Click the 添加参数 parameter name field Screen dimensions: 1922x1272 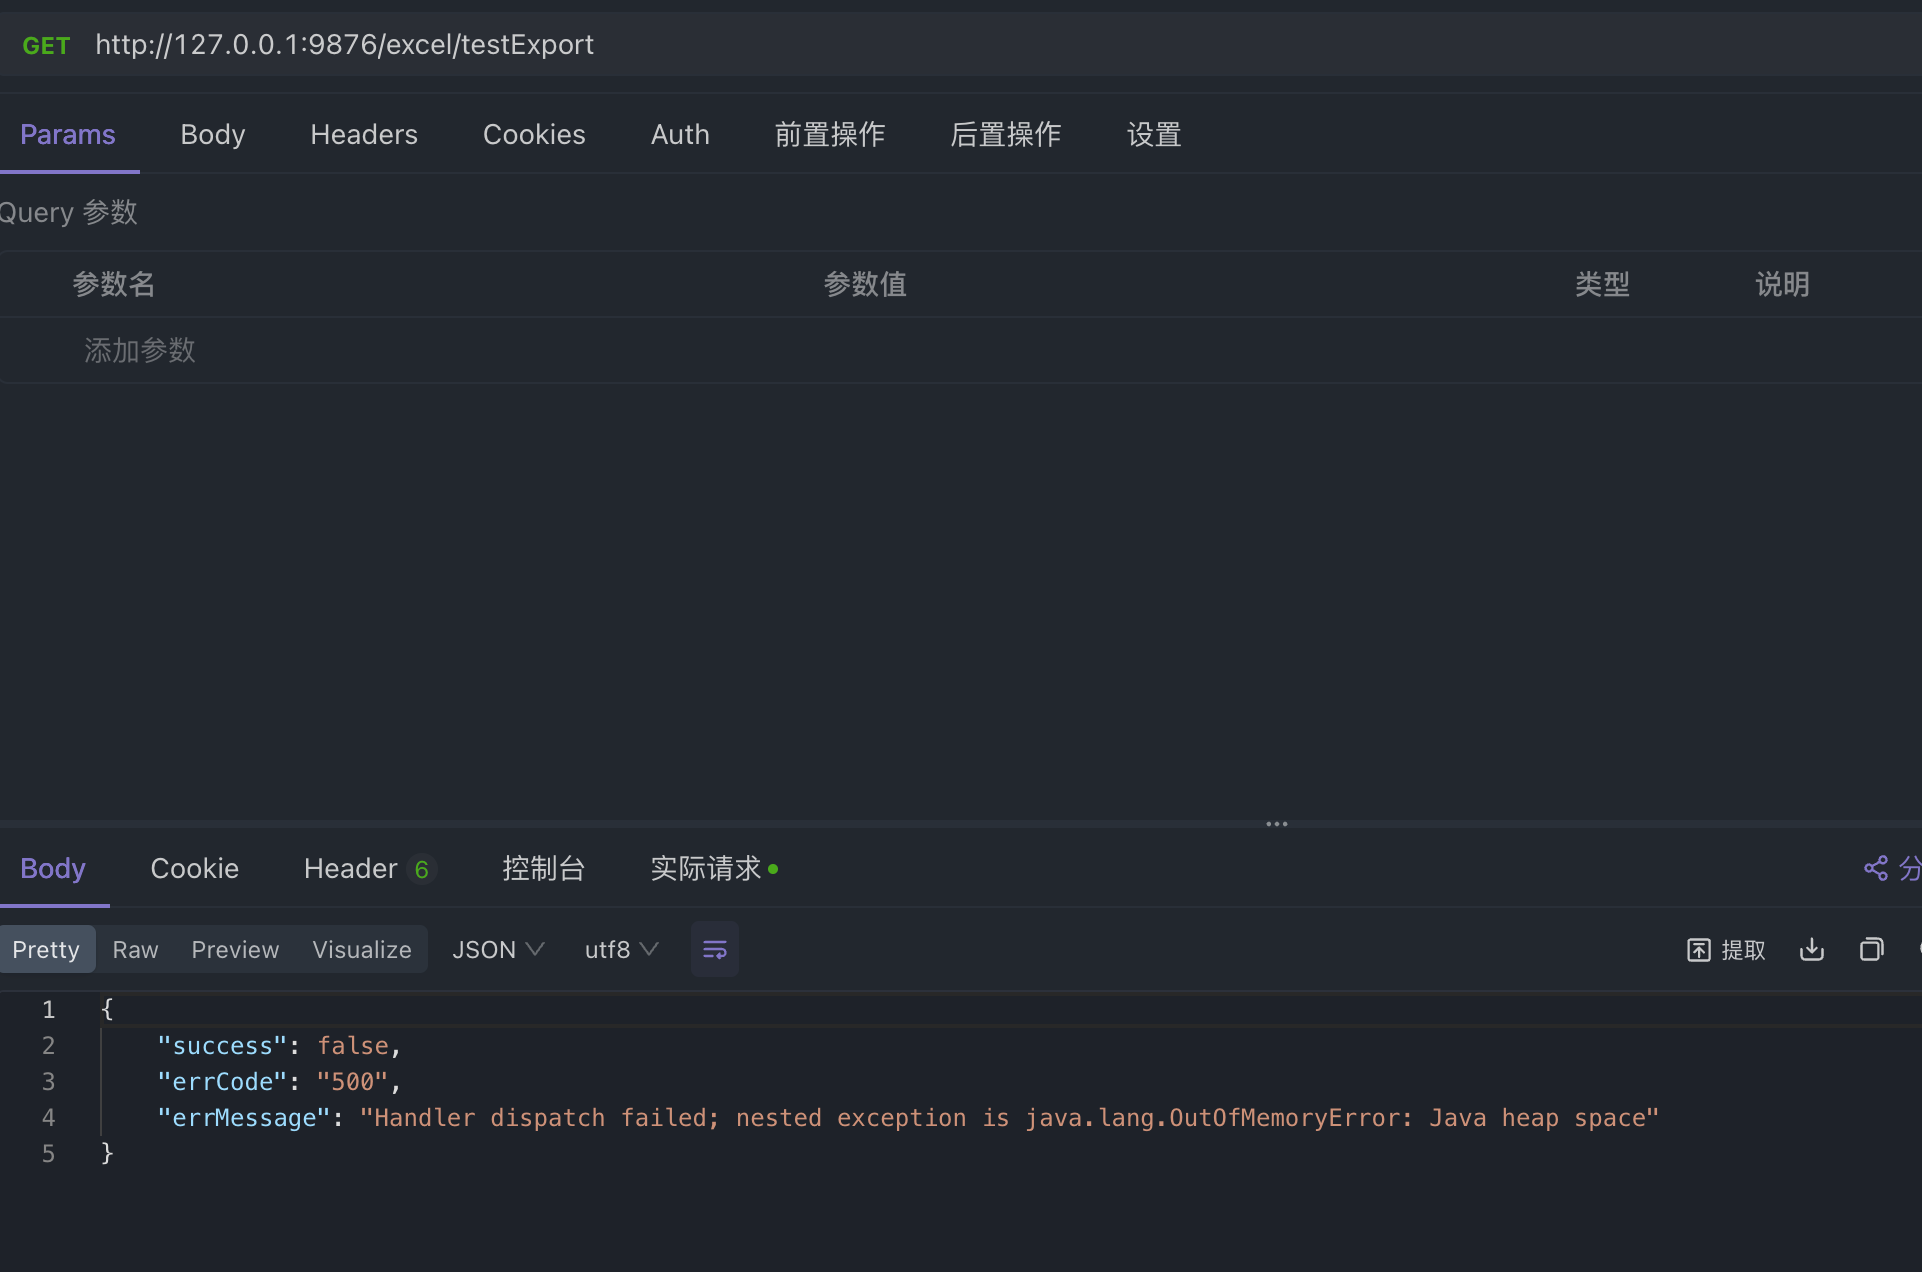pyautogui.click(x=140, y=350)
